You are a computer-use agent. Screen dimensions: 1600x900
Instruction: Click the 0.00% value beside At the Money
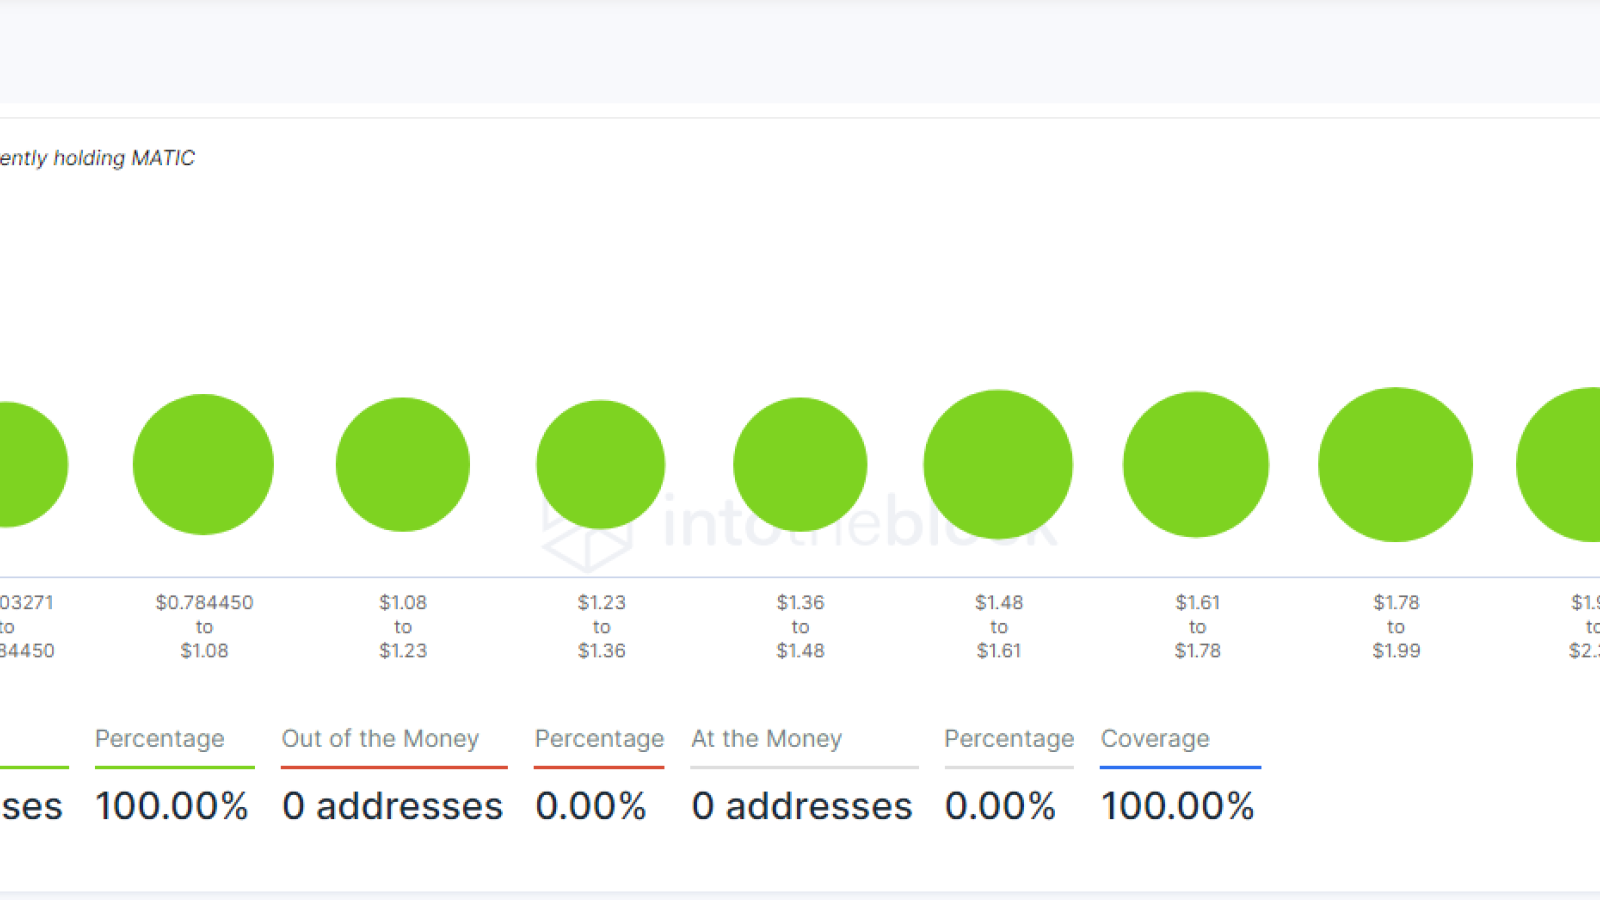1000,806
